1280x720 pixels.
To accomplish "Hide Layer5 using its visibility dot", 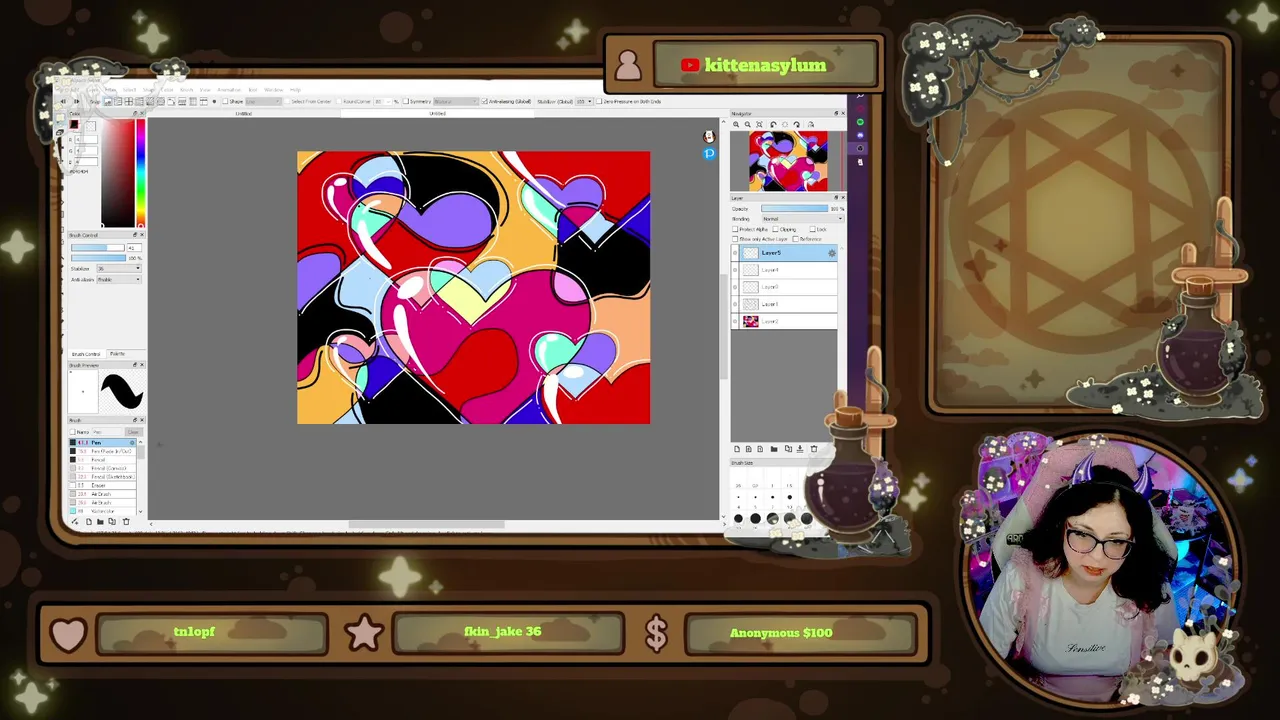I will point(735,253).
